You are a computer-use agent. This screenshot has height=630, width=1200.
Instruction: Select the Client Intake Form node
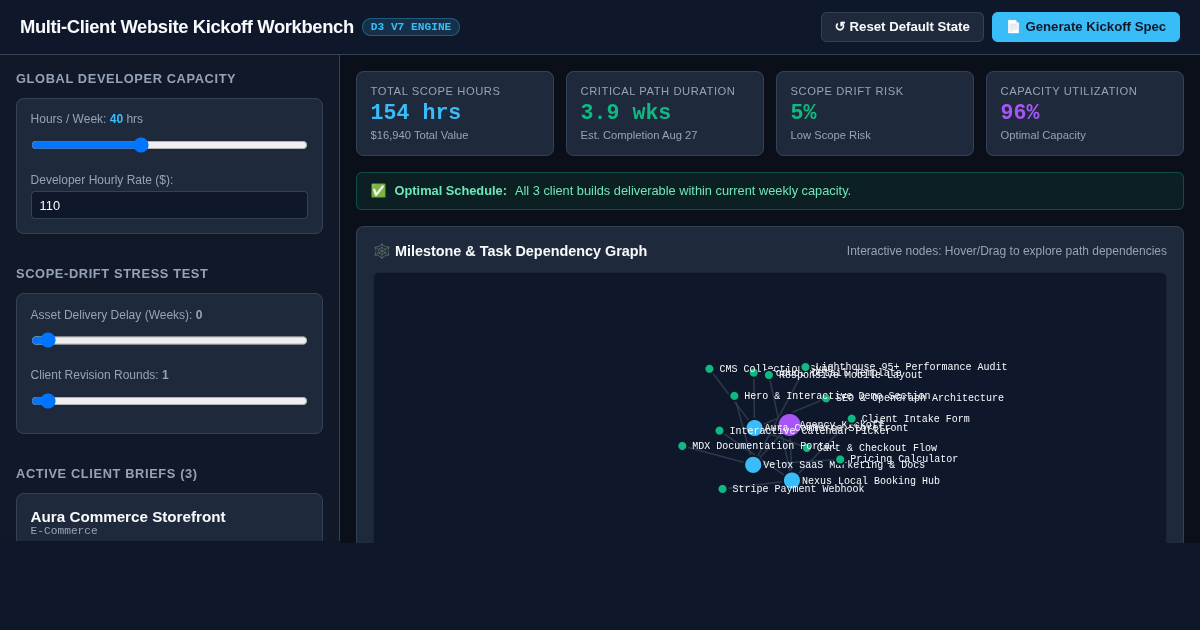pos(852,419)
